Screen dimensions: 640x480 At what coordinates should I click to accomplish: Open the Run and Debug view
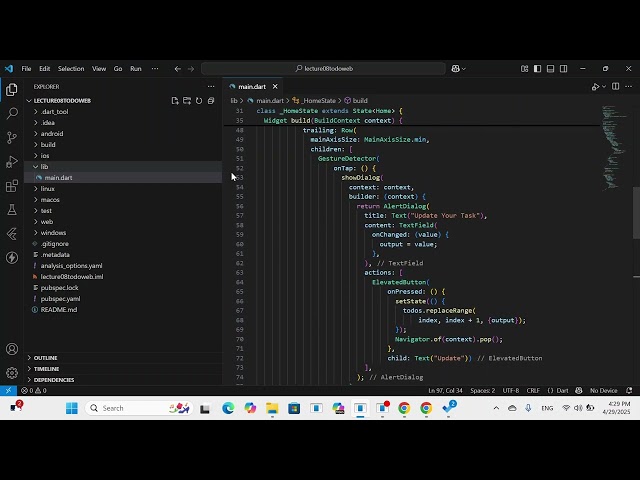click(x=12, y=162)
